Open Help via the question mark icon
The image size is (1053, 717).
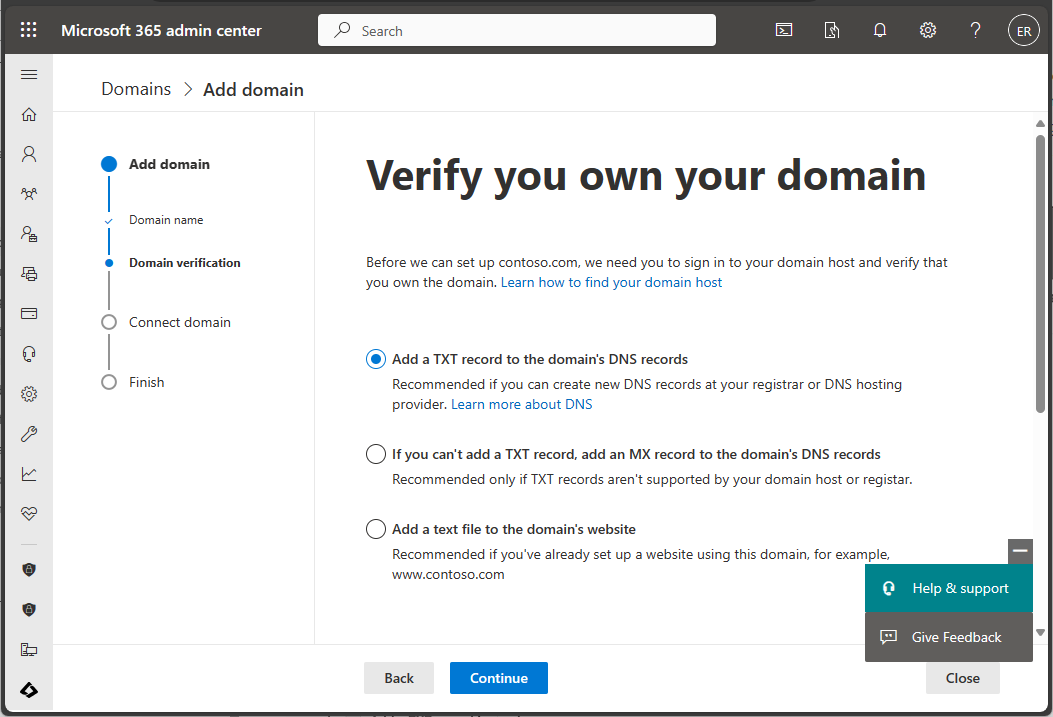point(976,30)
